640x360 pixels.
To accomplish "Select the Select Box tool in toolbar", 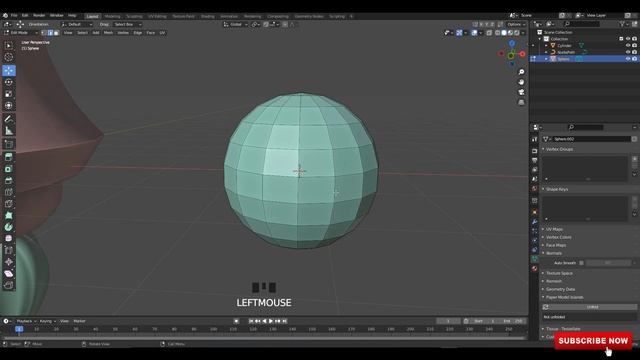I will (9, 46).
